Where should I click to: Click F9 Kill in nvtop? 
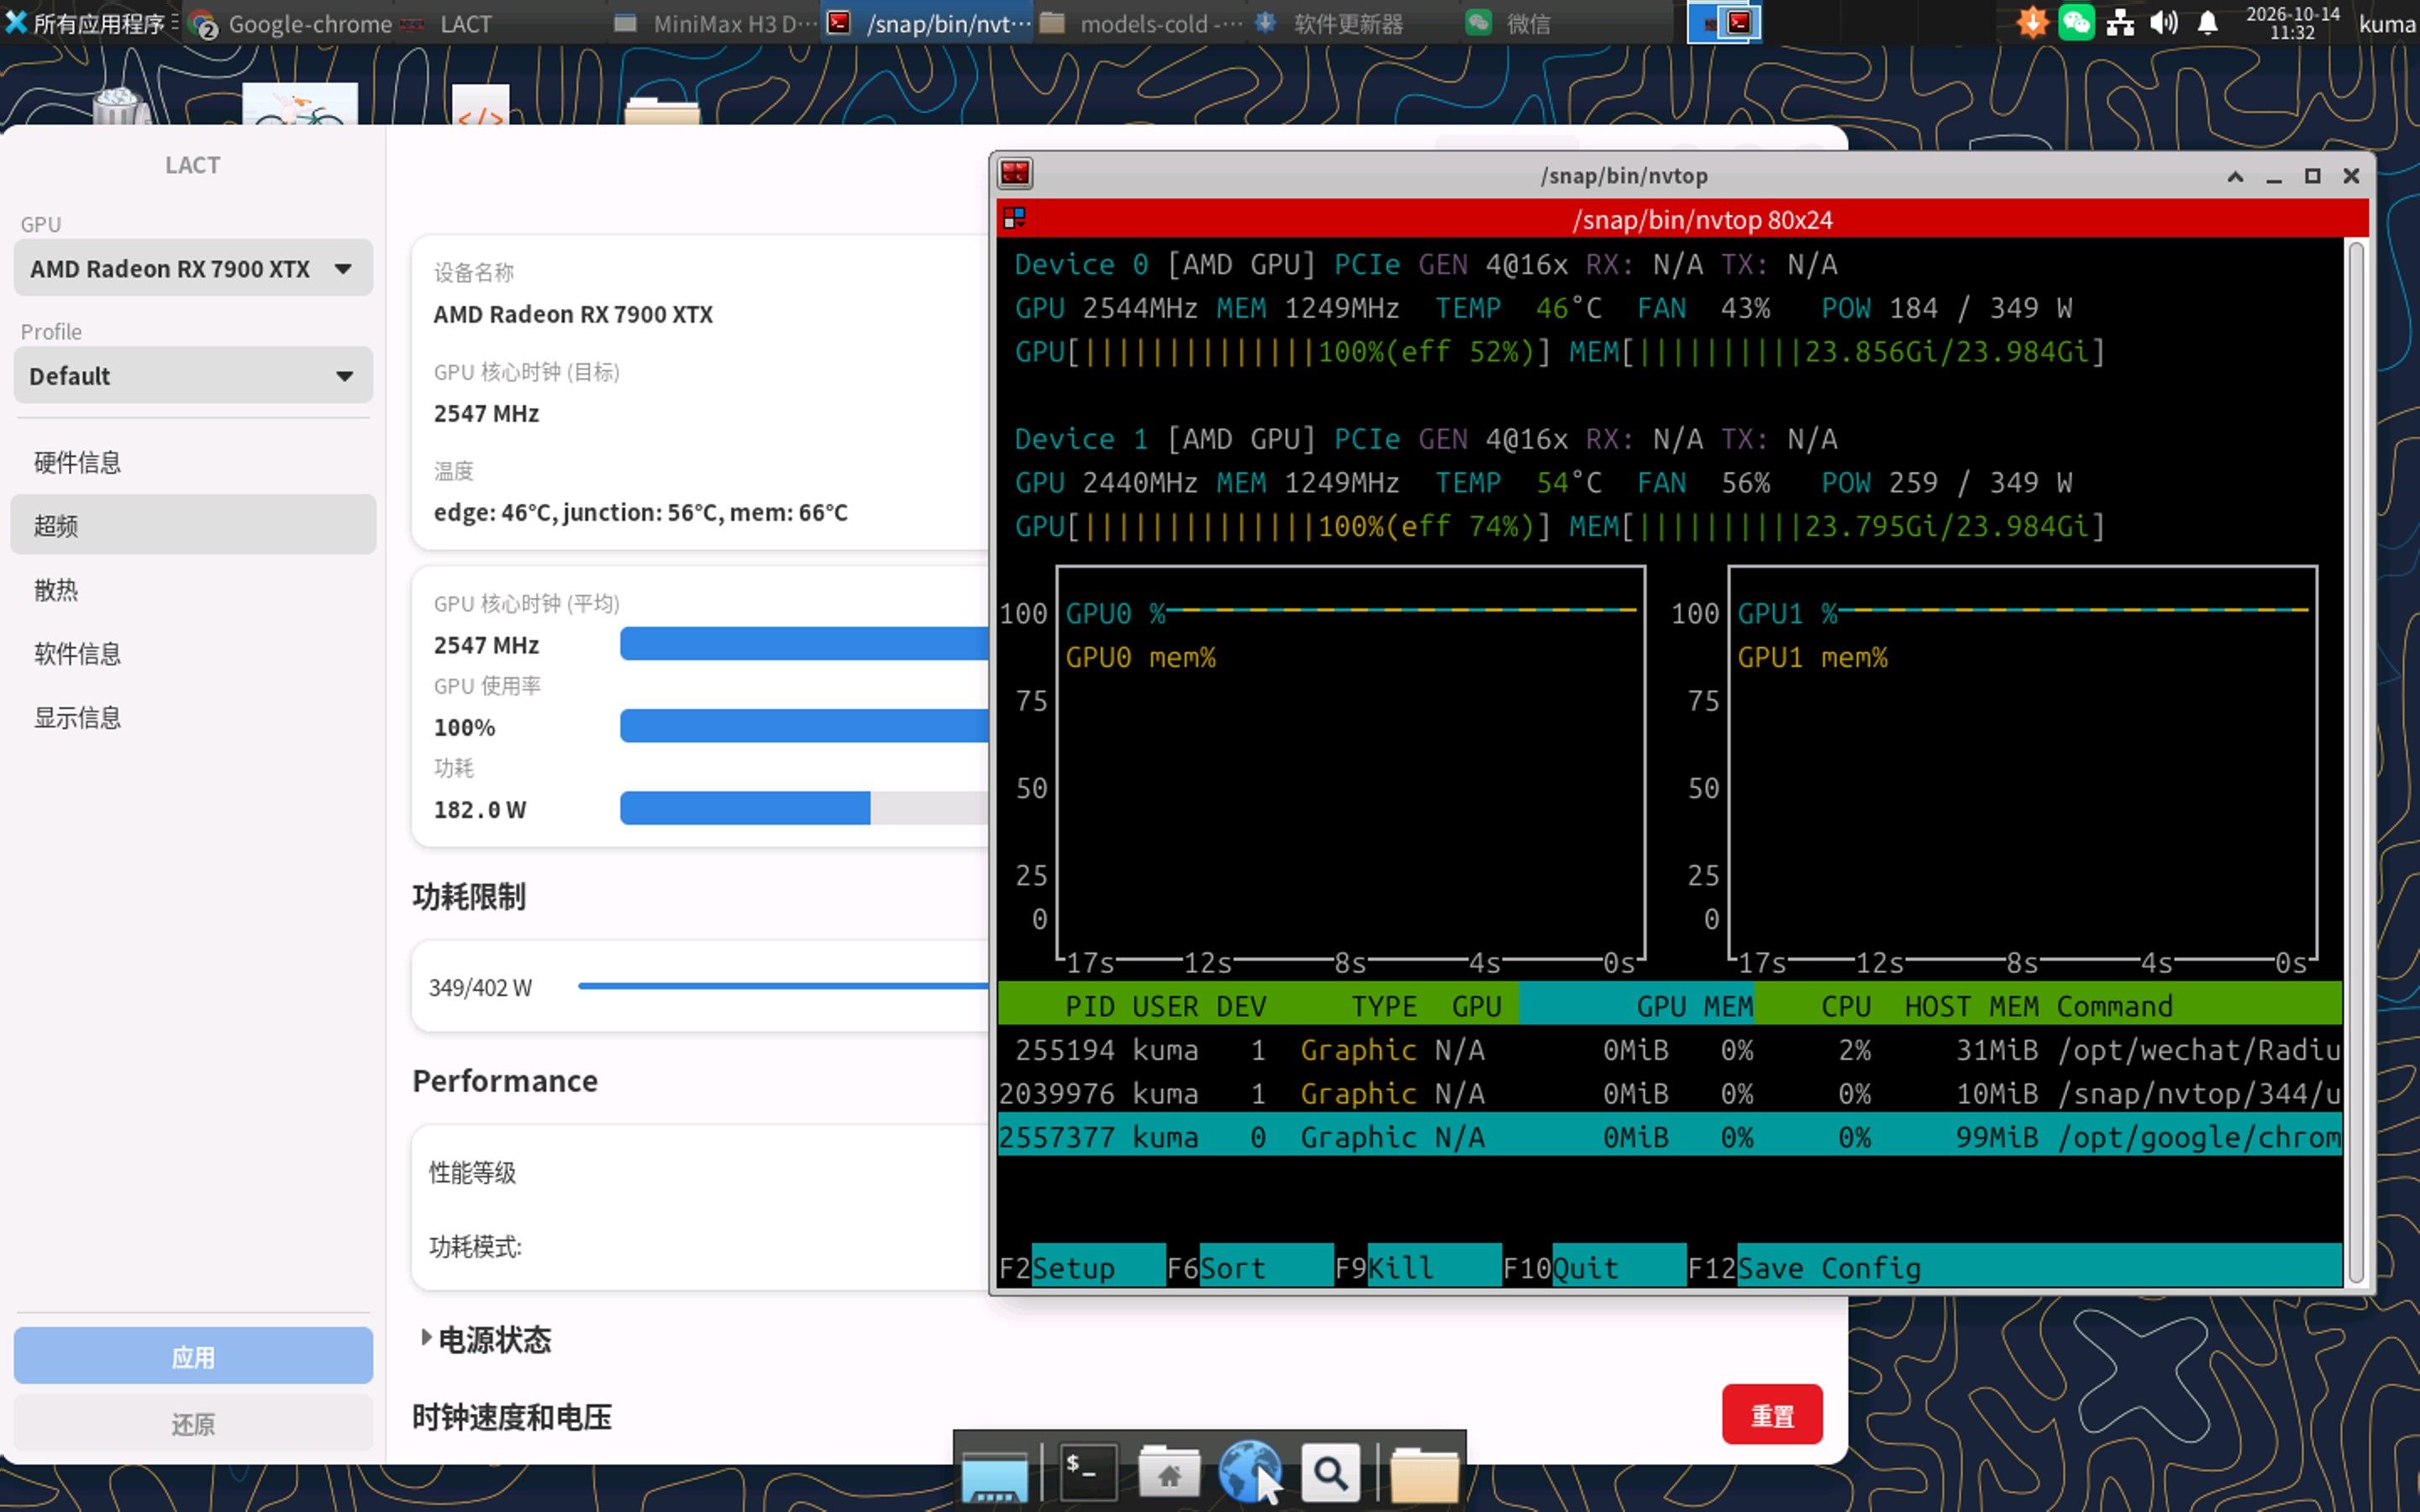coord(1417,1267)
